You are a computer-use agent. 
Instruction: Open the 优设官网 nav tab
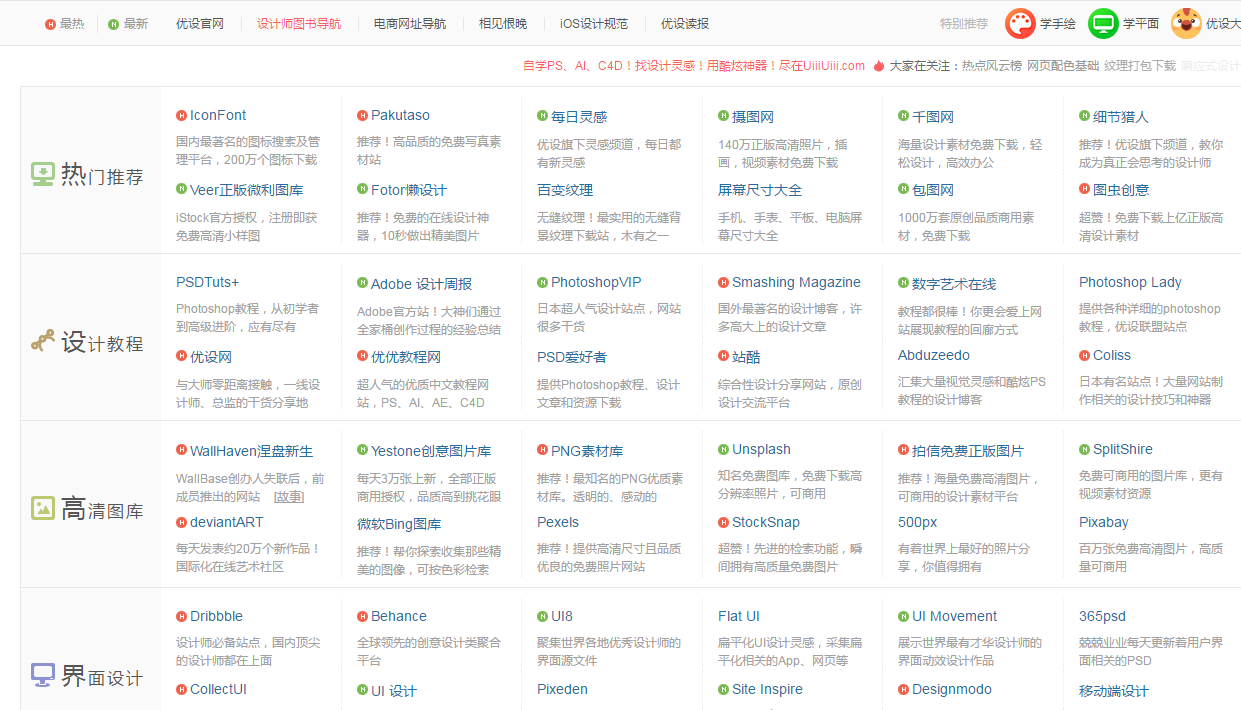tap(200, 24)
